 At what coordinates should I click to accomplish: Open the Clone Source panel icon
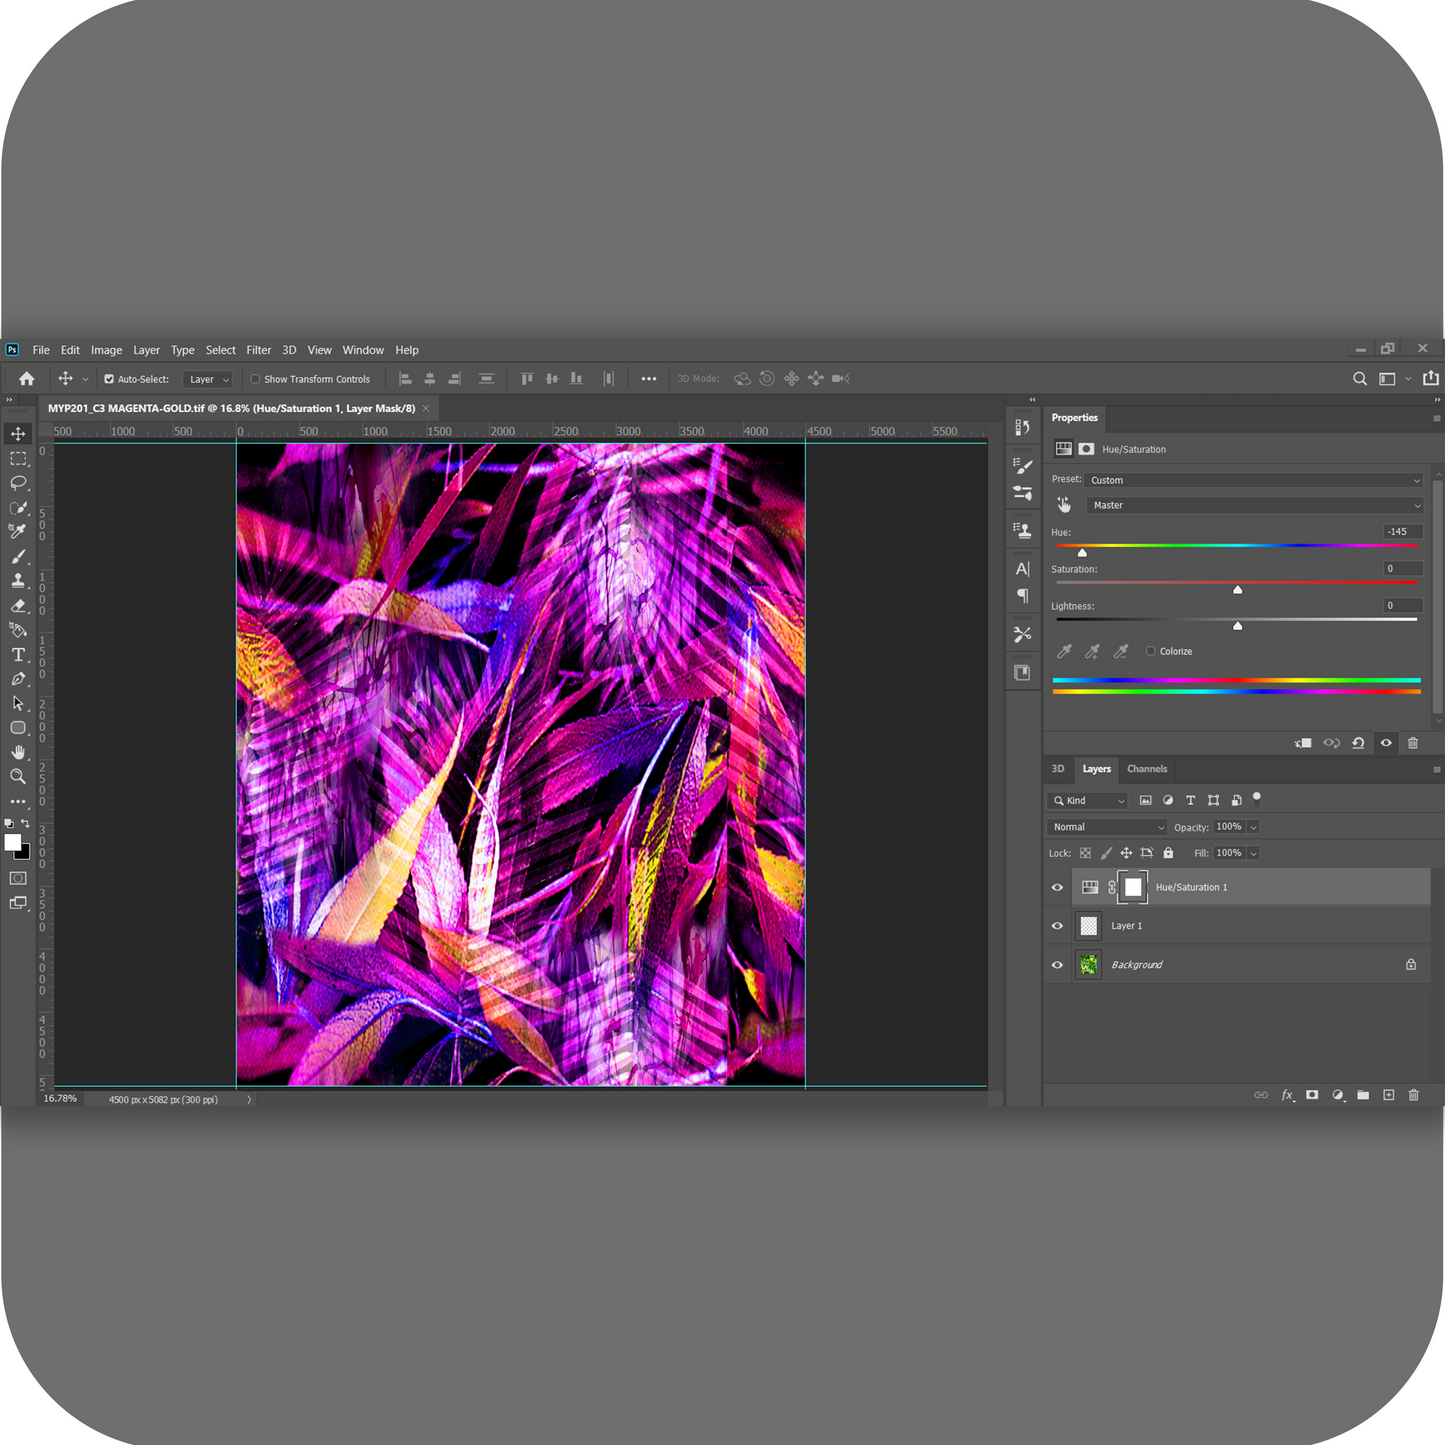click(1022, 530)
